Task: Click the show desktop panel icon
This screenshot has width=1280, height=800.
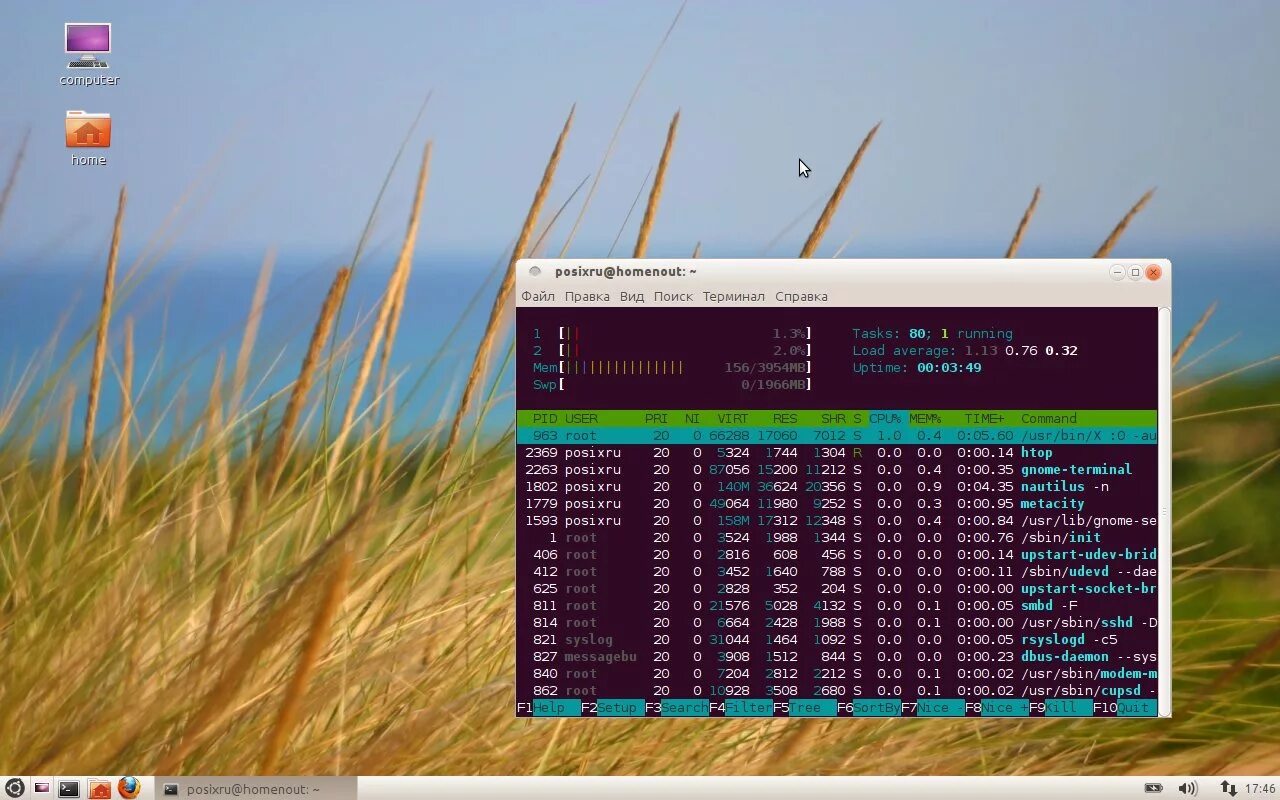Action: [42, 788]
